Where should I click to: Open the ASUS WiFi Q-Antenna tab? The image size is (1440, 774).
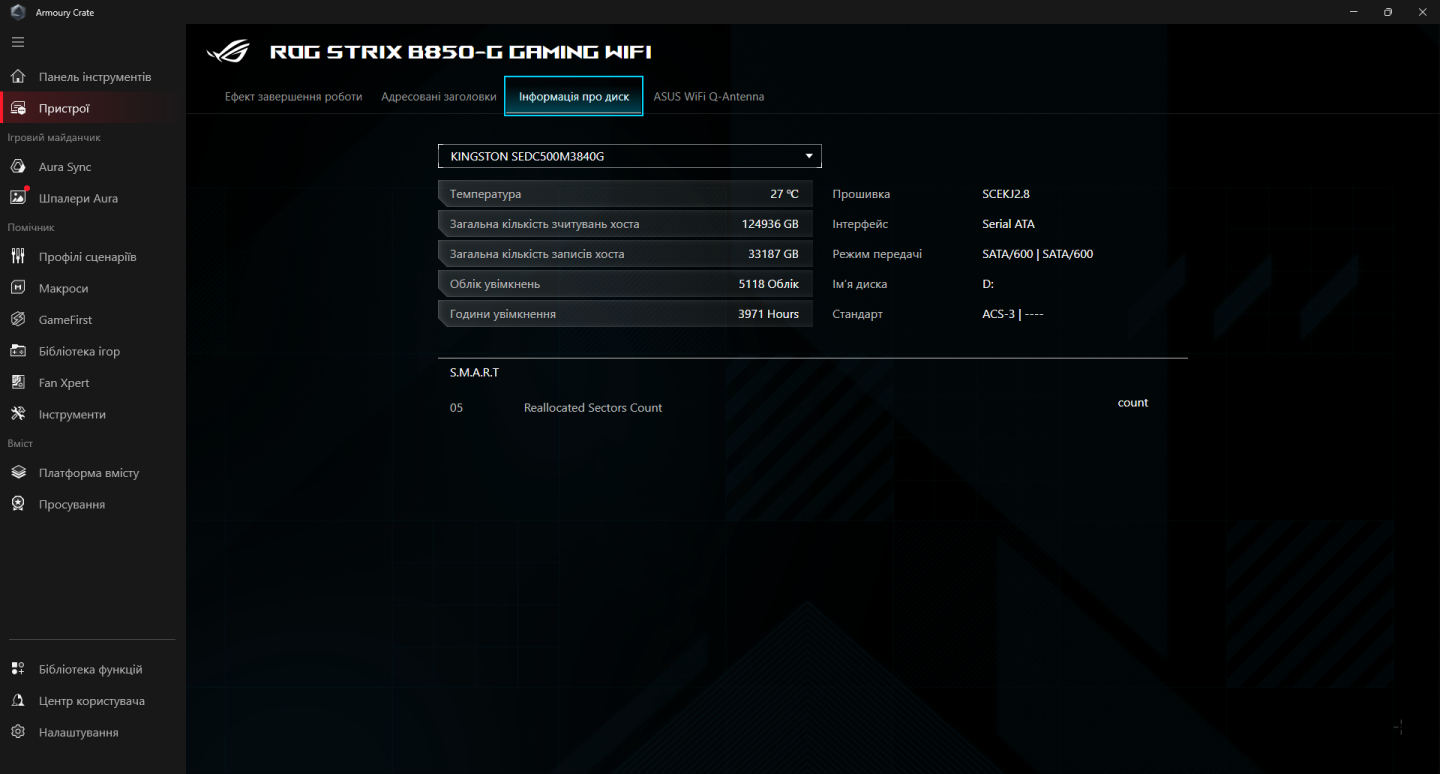(709, 97)
